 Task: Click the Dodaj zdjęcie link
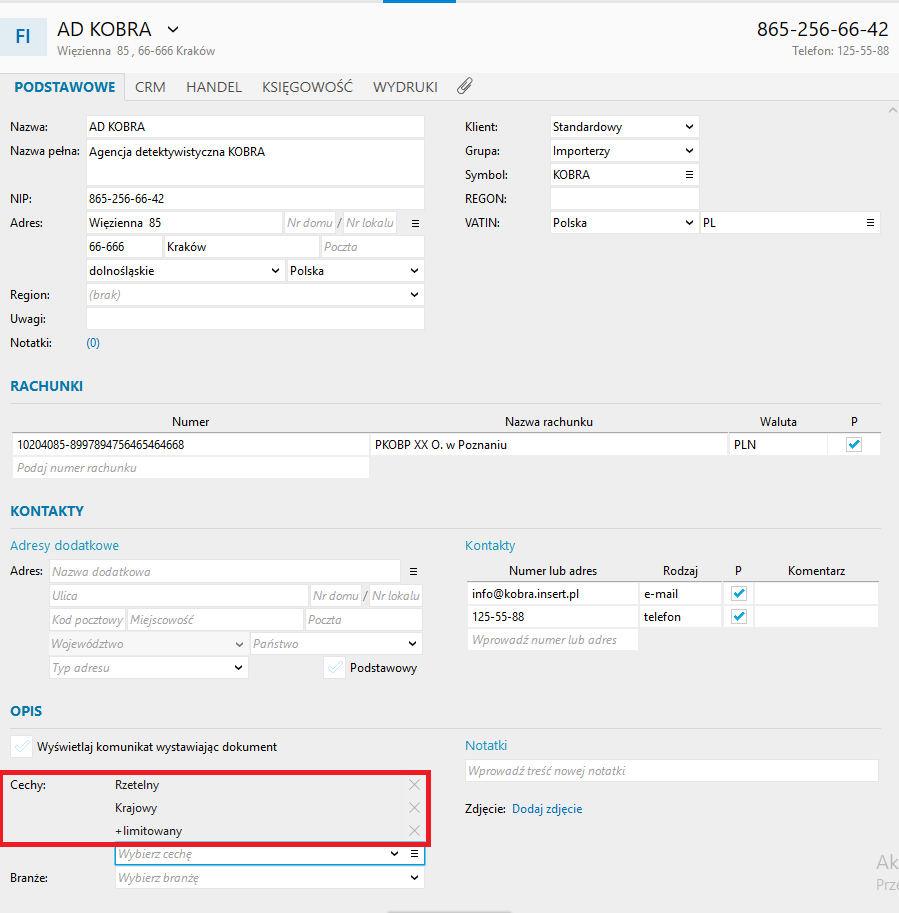coord(547,809)
